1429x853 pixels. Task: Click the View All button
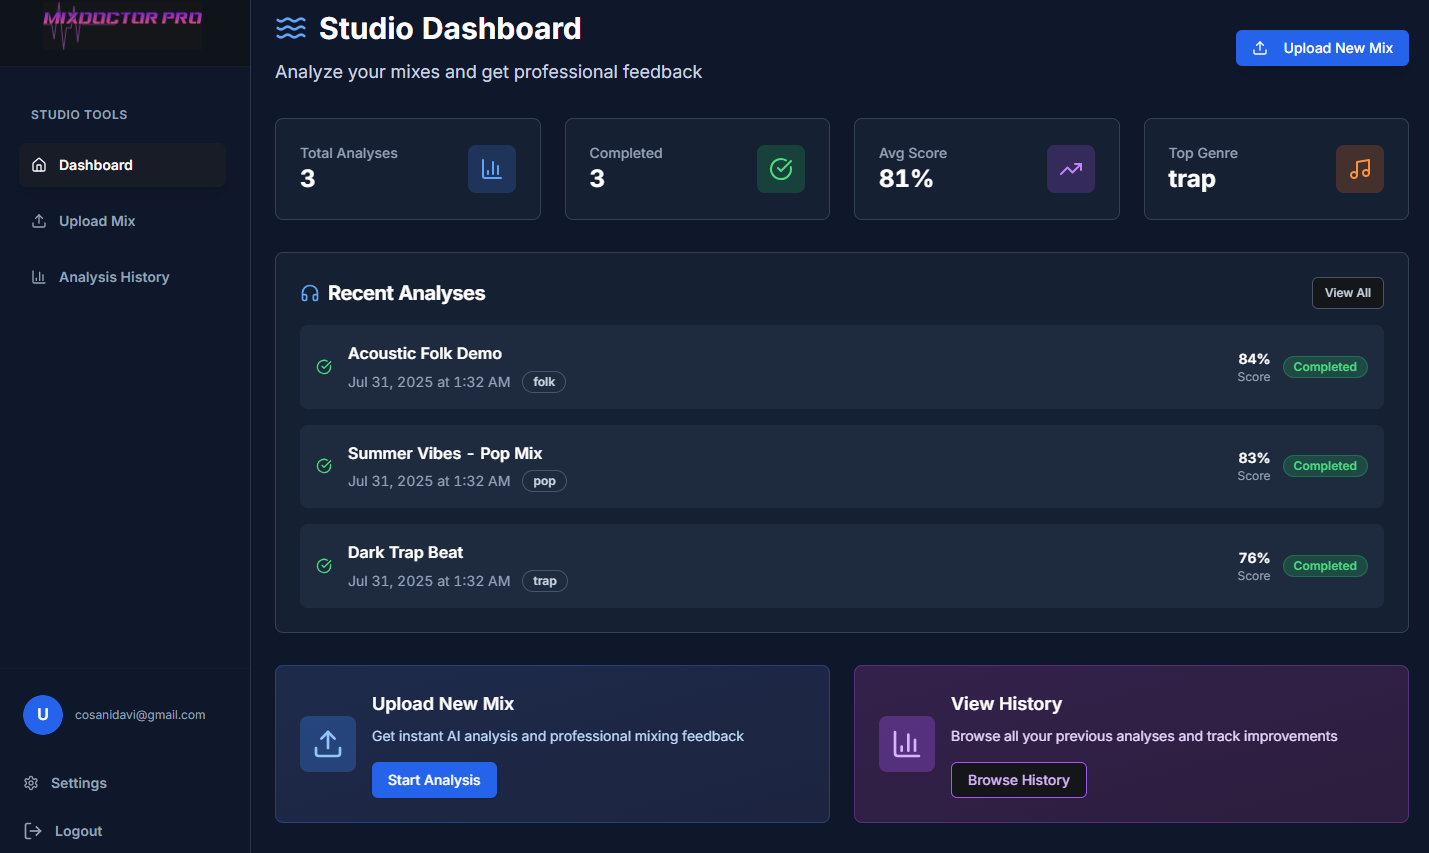pos(1348,293)
